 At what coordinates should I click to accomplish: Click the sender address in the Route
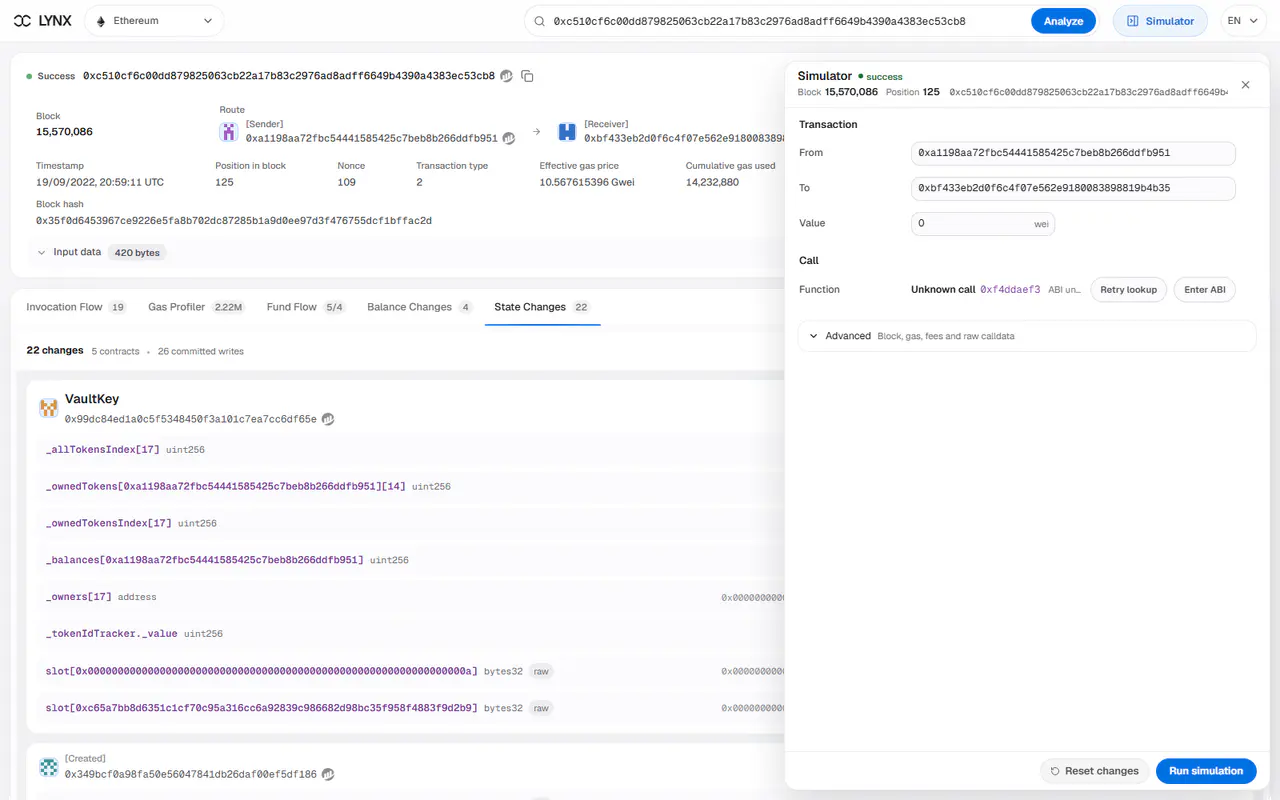[x=371, y=138]
